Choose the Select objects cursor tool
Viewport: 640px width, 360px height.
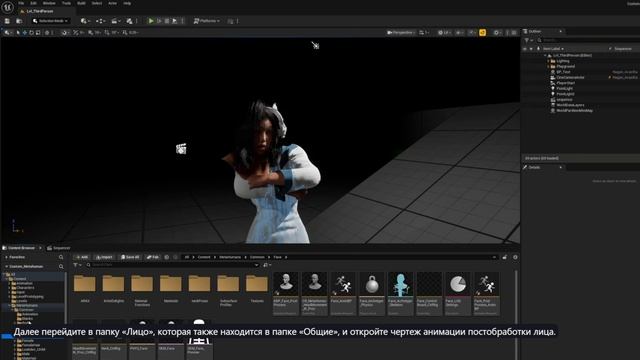click(18, 32)
